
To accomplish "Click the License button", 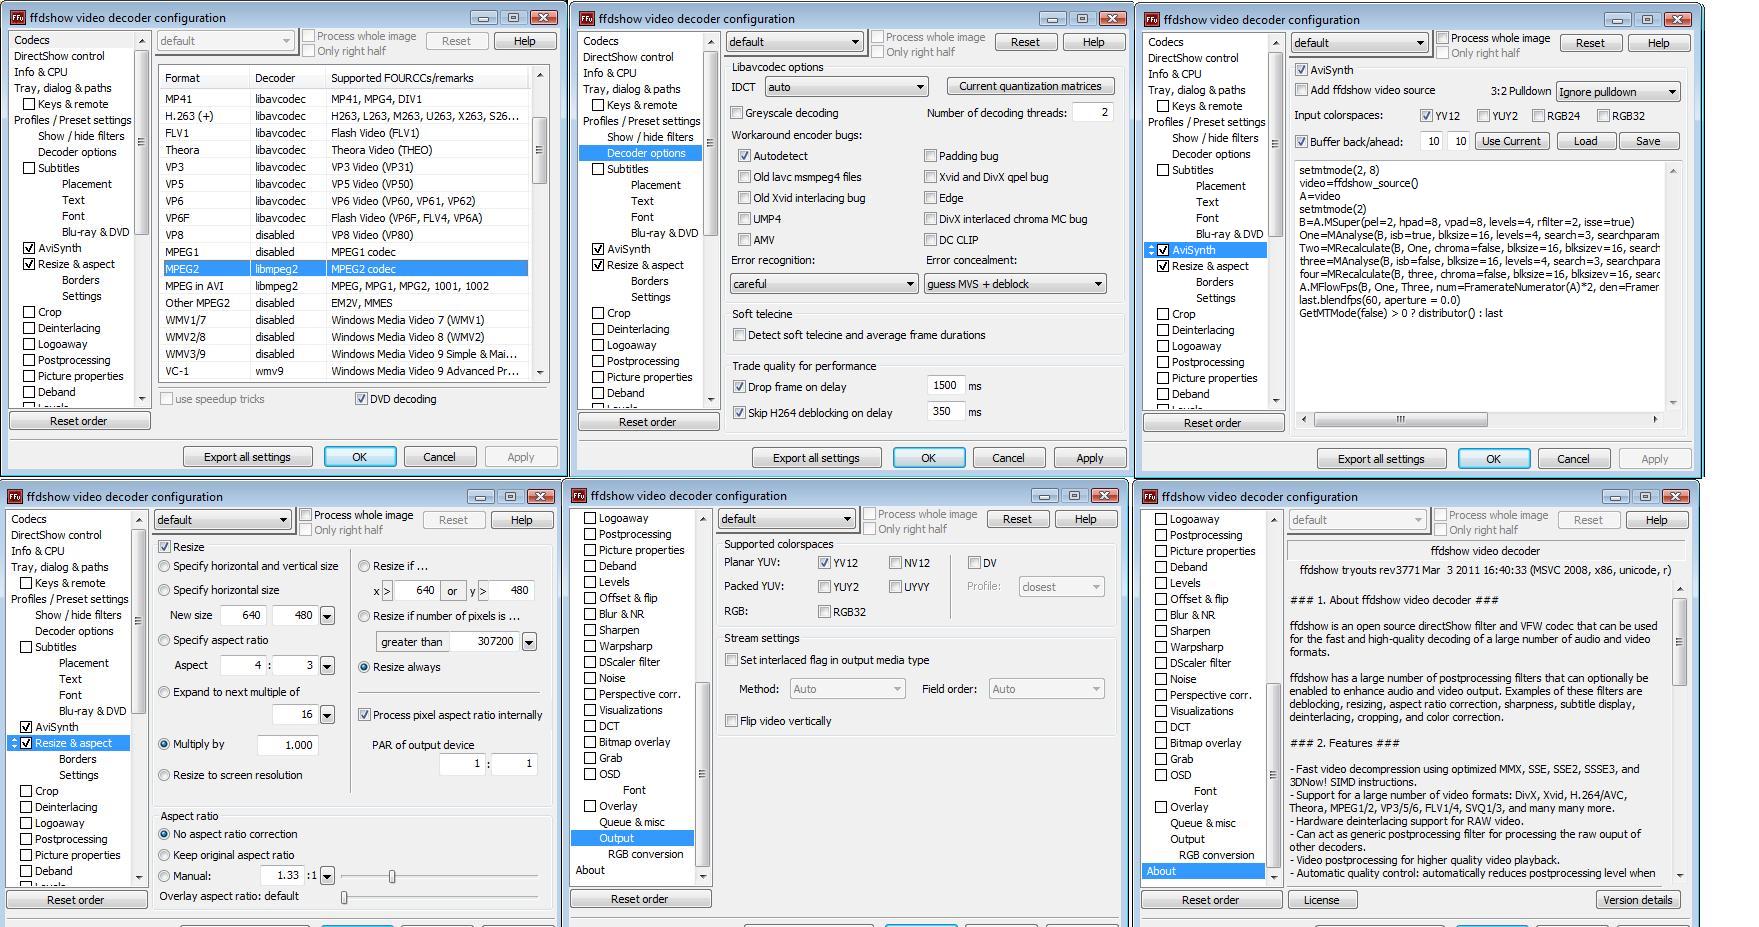I will click(x=1321, y=900).
